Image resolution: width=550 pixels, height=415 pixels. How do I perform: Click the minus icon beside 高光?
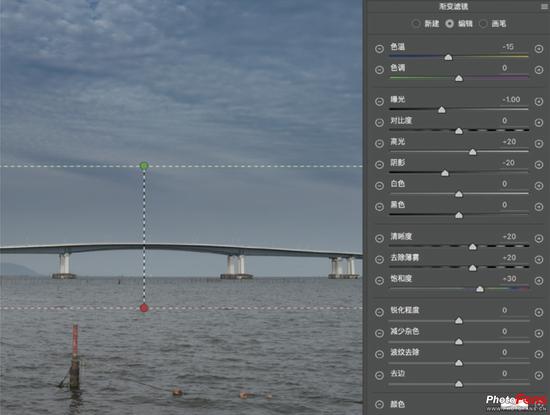point(379,143)
